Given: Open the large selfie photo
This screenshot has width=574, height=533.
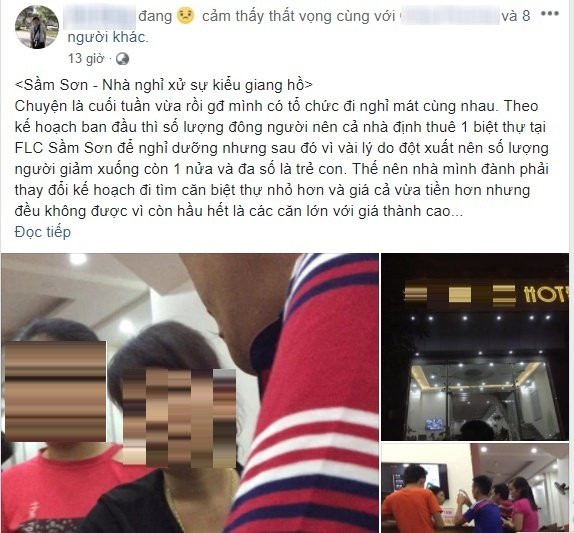Looking at the screenshot, I should point(190,393).
